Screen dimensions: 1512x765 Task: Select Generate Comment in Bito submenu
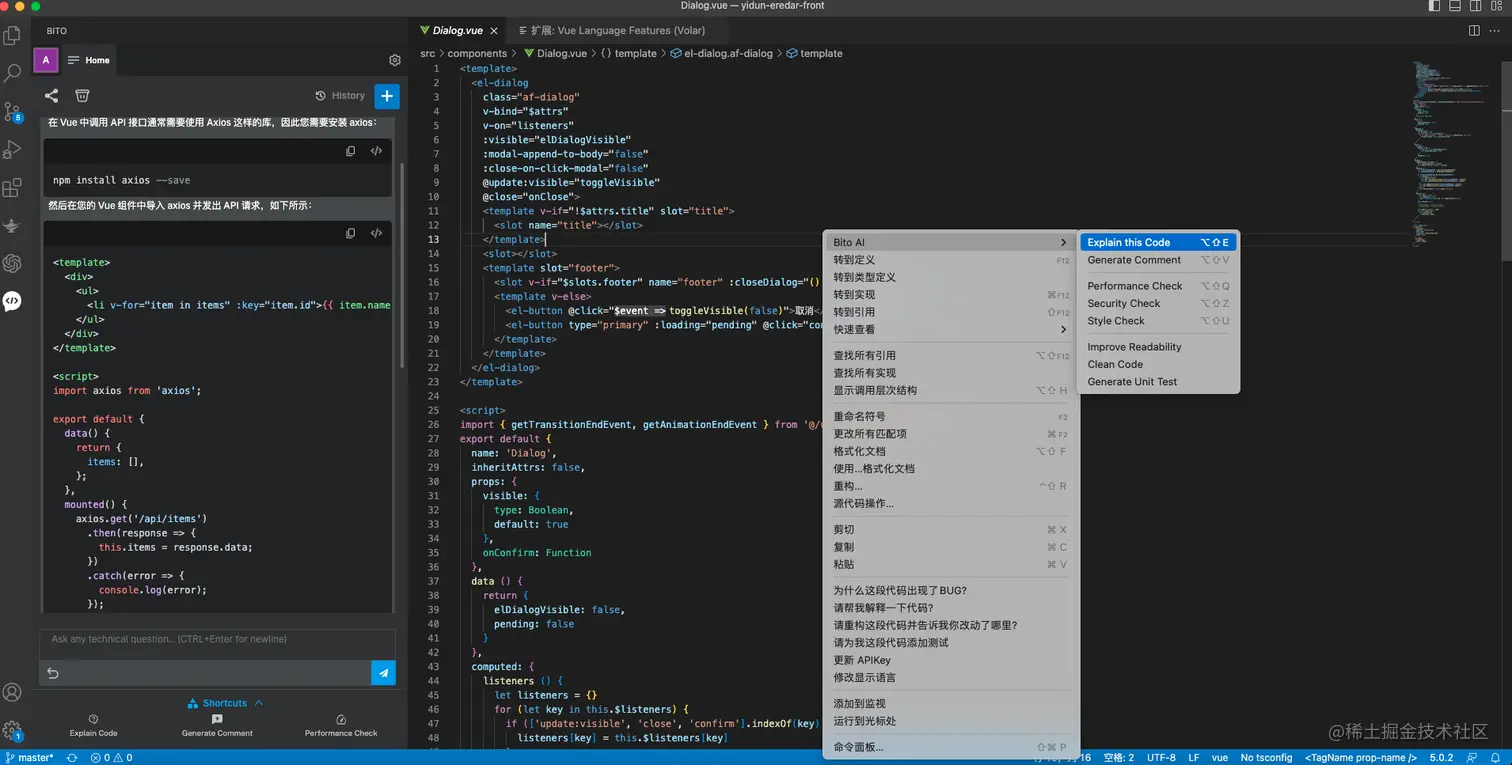tap(1158, 260)
